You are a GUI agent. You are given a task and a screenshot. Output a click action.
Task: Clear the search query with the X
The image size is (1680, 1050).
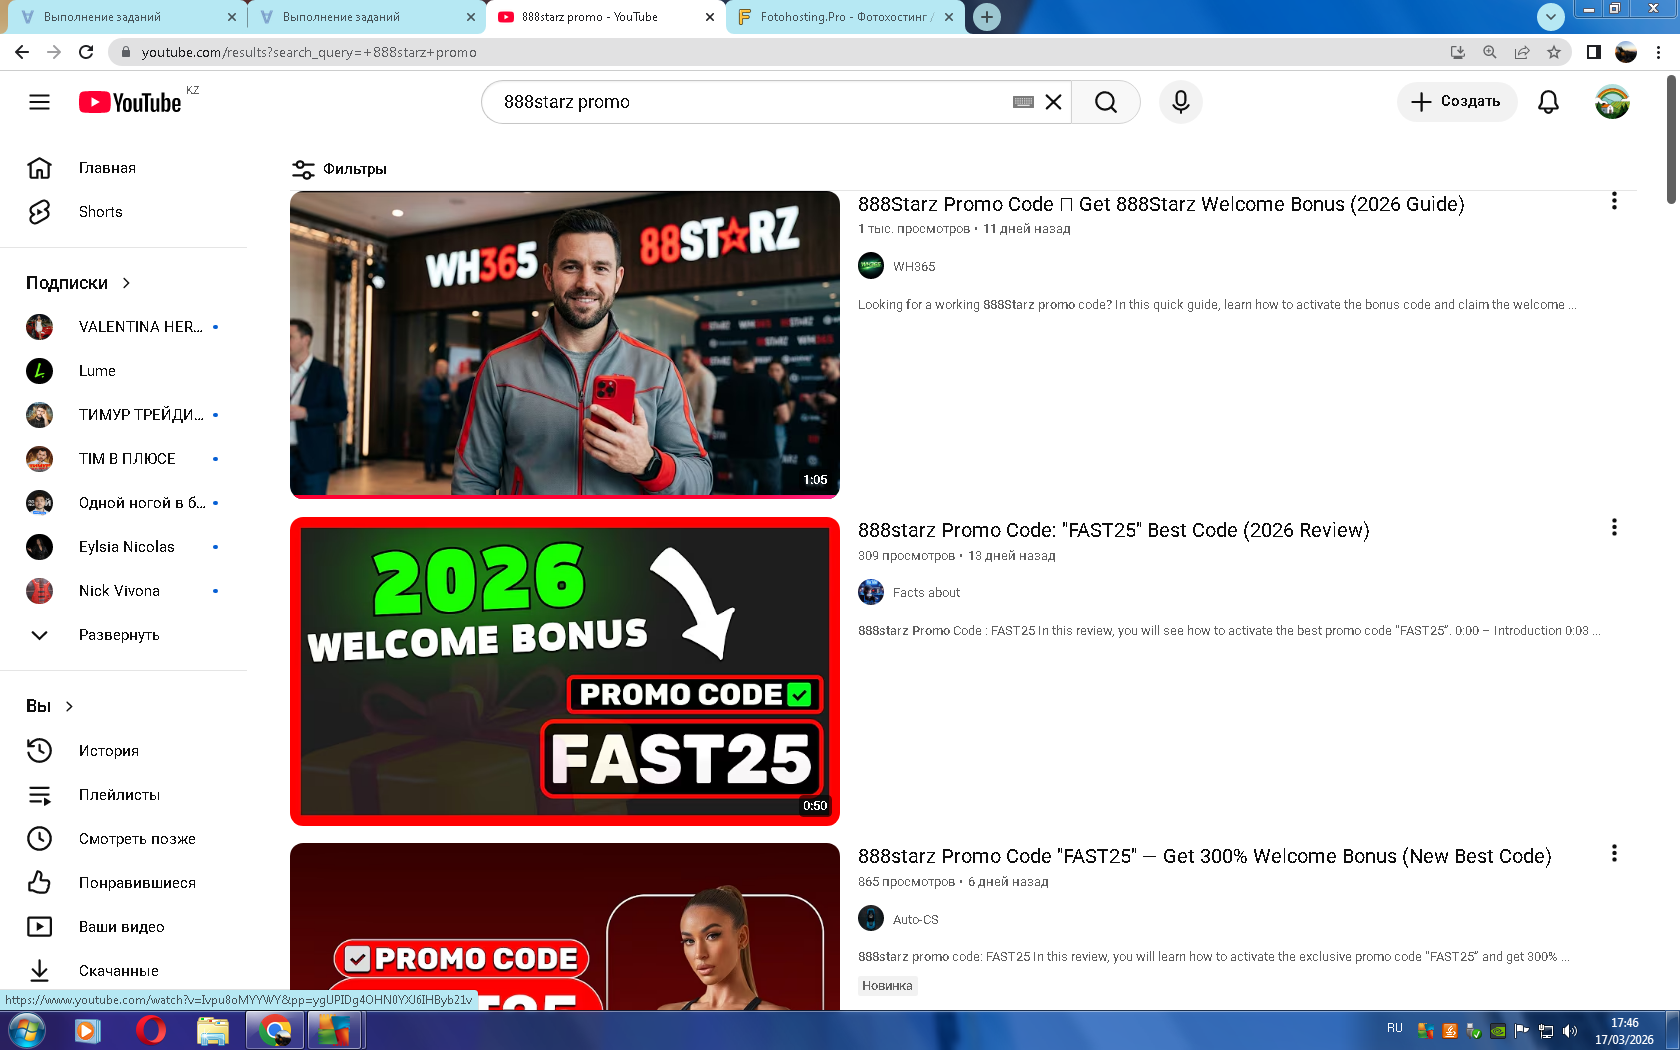click(x=1053, y=102)
